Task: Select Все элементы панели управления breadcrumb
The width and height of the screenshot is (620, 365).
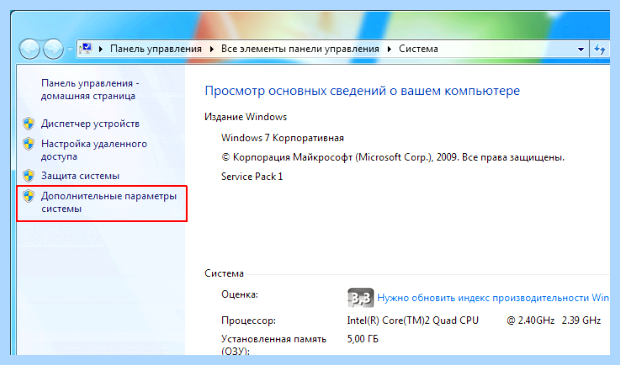Action: pos(300,49)
